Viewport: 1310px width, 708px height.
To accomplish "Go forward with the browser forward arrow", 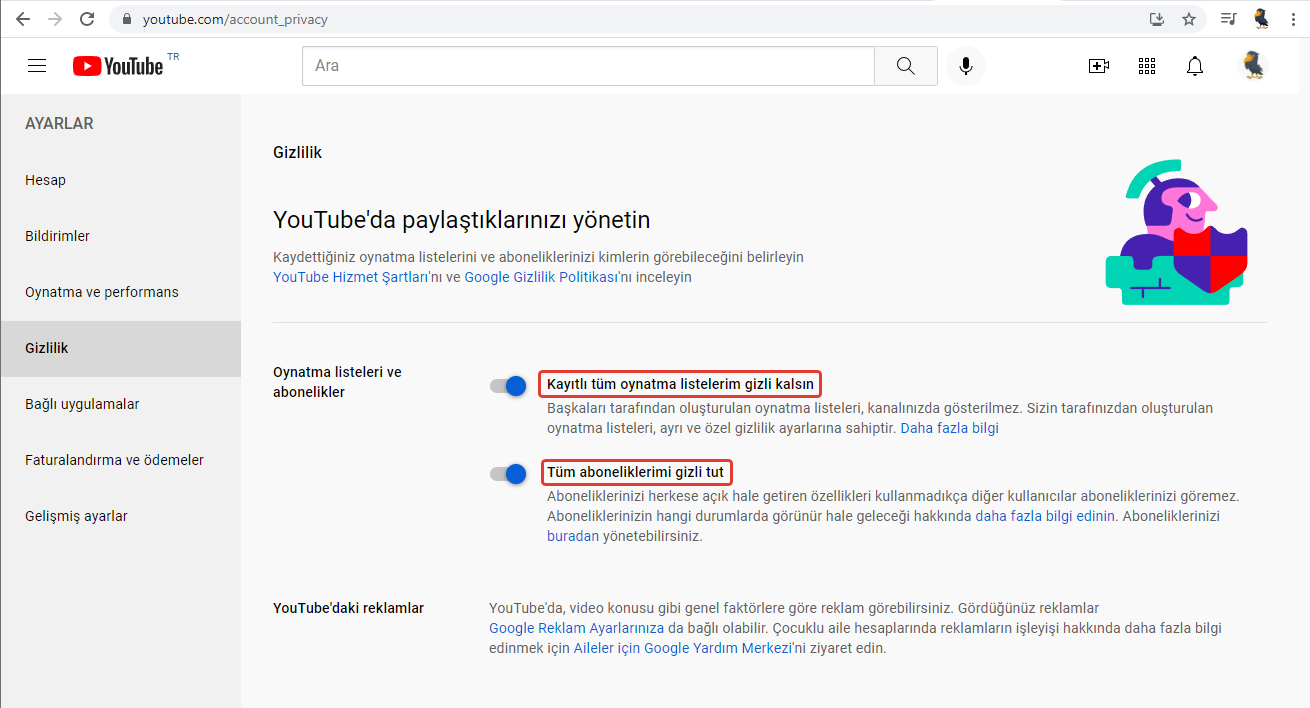I will point(54,19).
